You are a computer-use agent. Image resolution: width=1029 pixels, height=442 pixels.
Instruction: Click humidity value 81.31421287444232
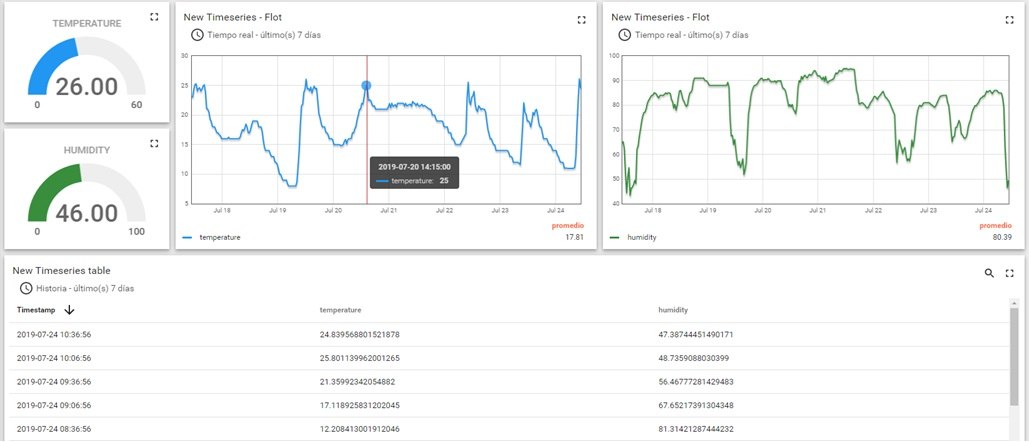click(x=696, y=429)
